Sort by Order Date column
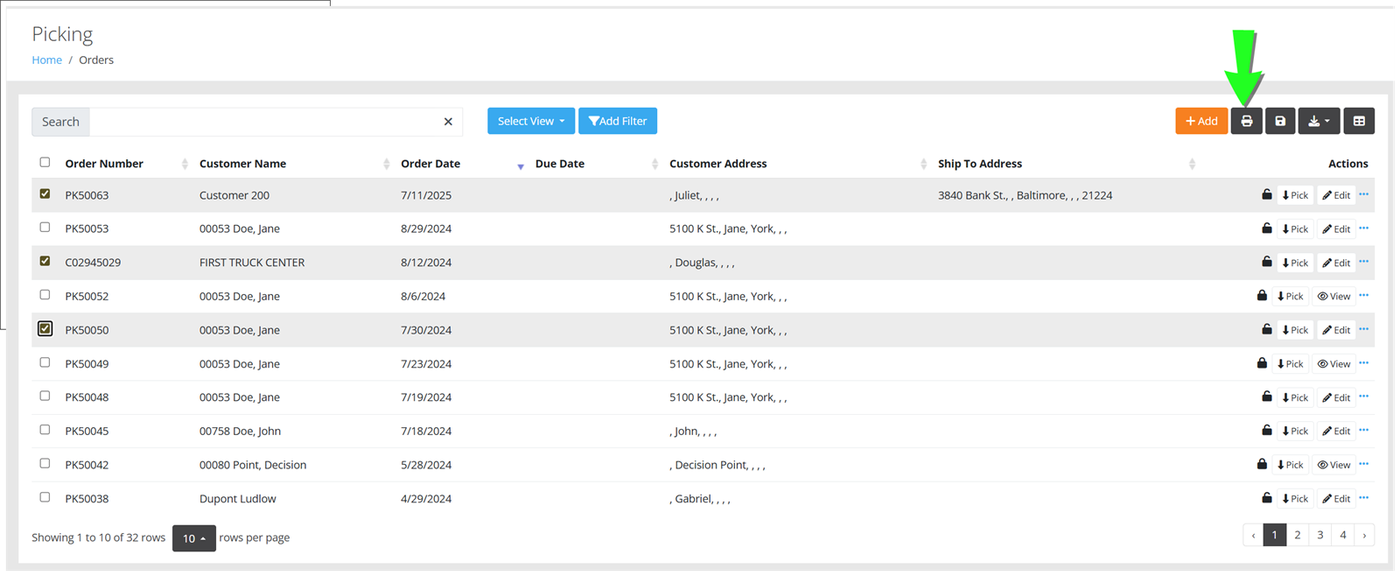 tap(430, 164)
